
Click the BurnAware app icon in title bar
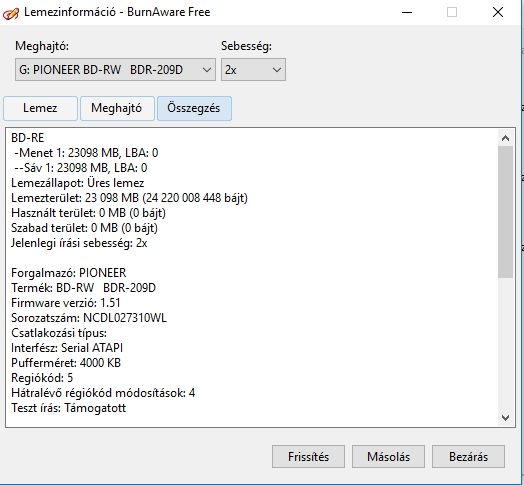pyautogui.click(x=10, y=13)
